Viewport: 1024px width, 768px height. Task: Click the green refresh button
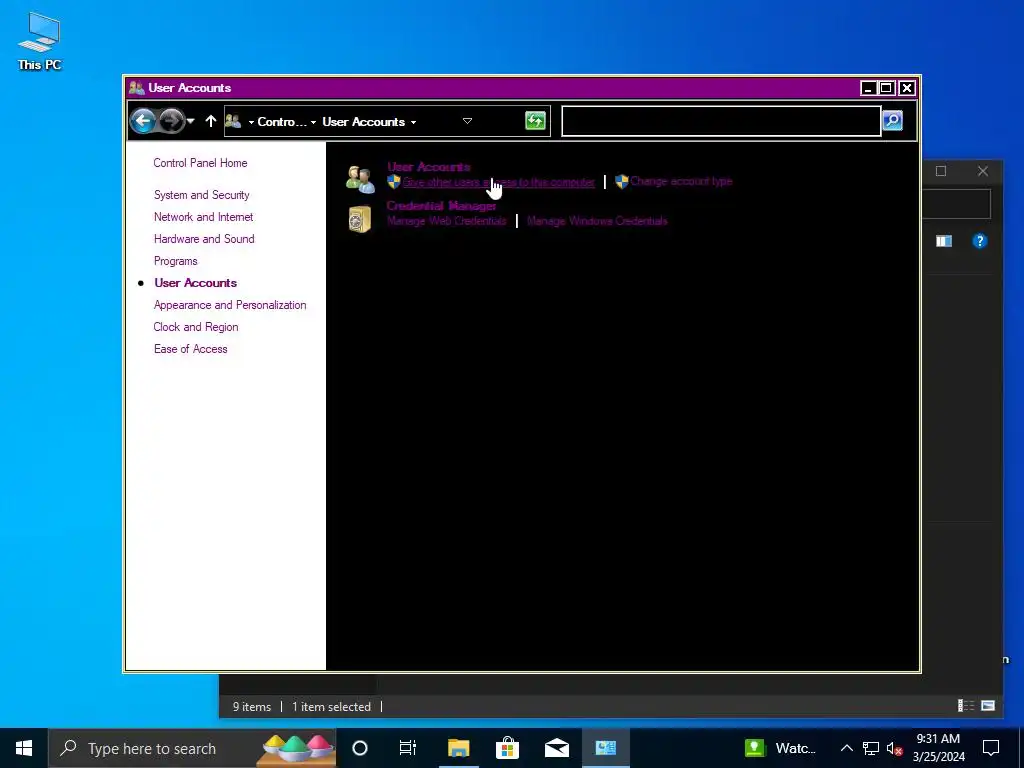click(536, 121)
